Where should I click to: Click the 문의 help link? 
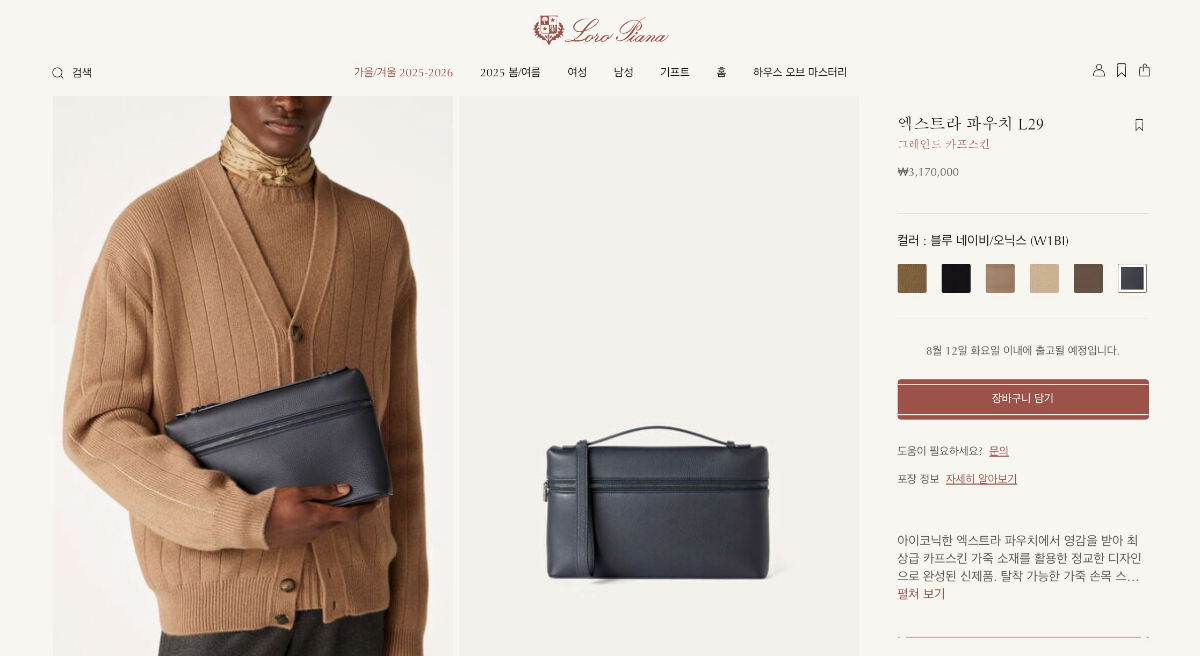click(999, 451)
